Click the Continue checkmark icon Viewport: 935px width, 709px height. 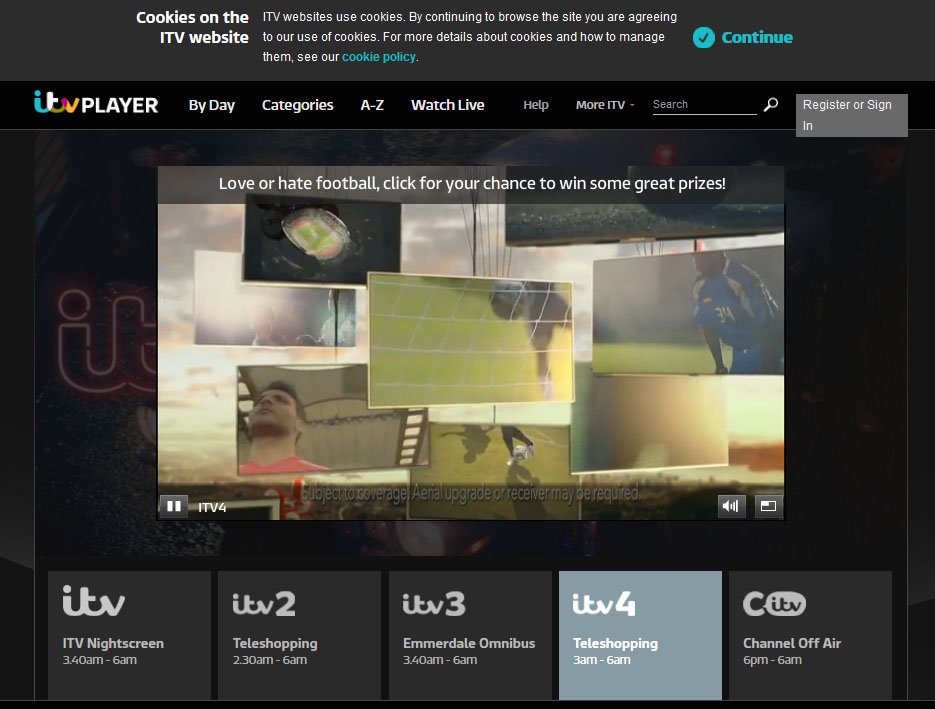click(704, 38)
